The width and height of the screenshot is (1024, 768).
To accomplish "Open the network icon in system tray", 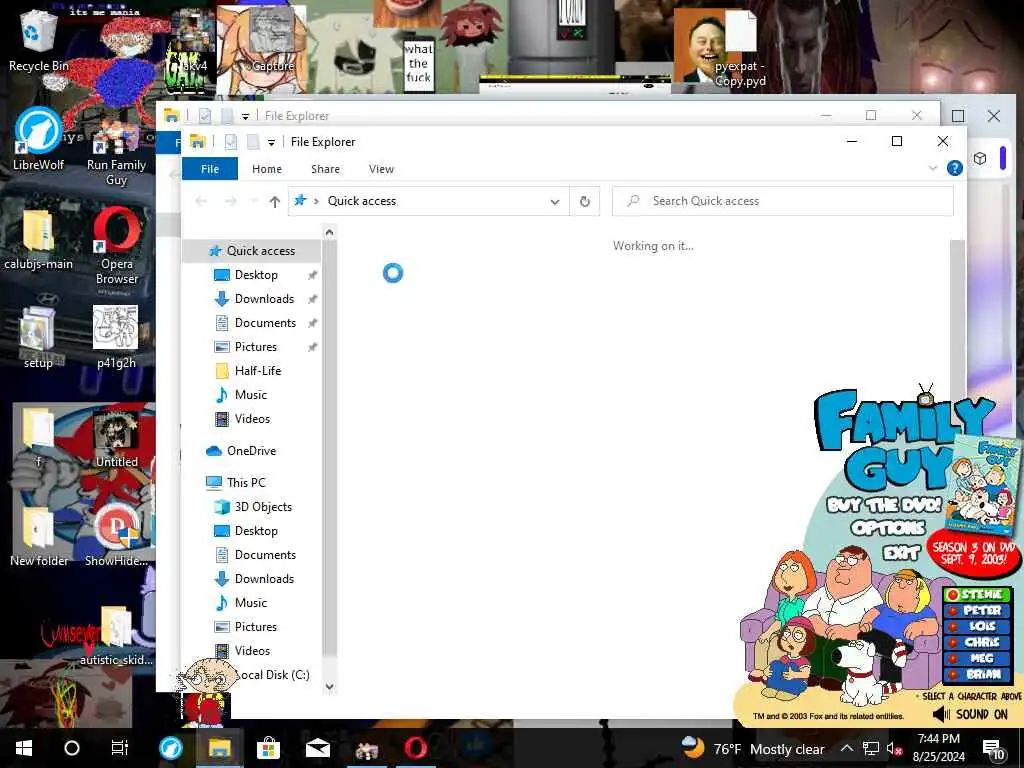I will click(x=871, y=748).
